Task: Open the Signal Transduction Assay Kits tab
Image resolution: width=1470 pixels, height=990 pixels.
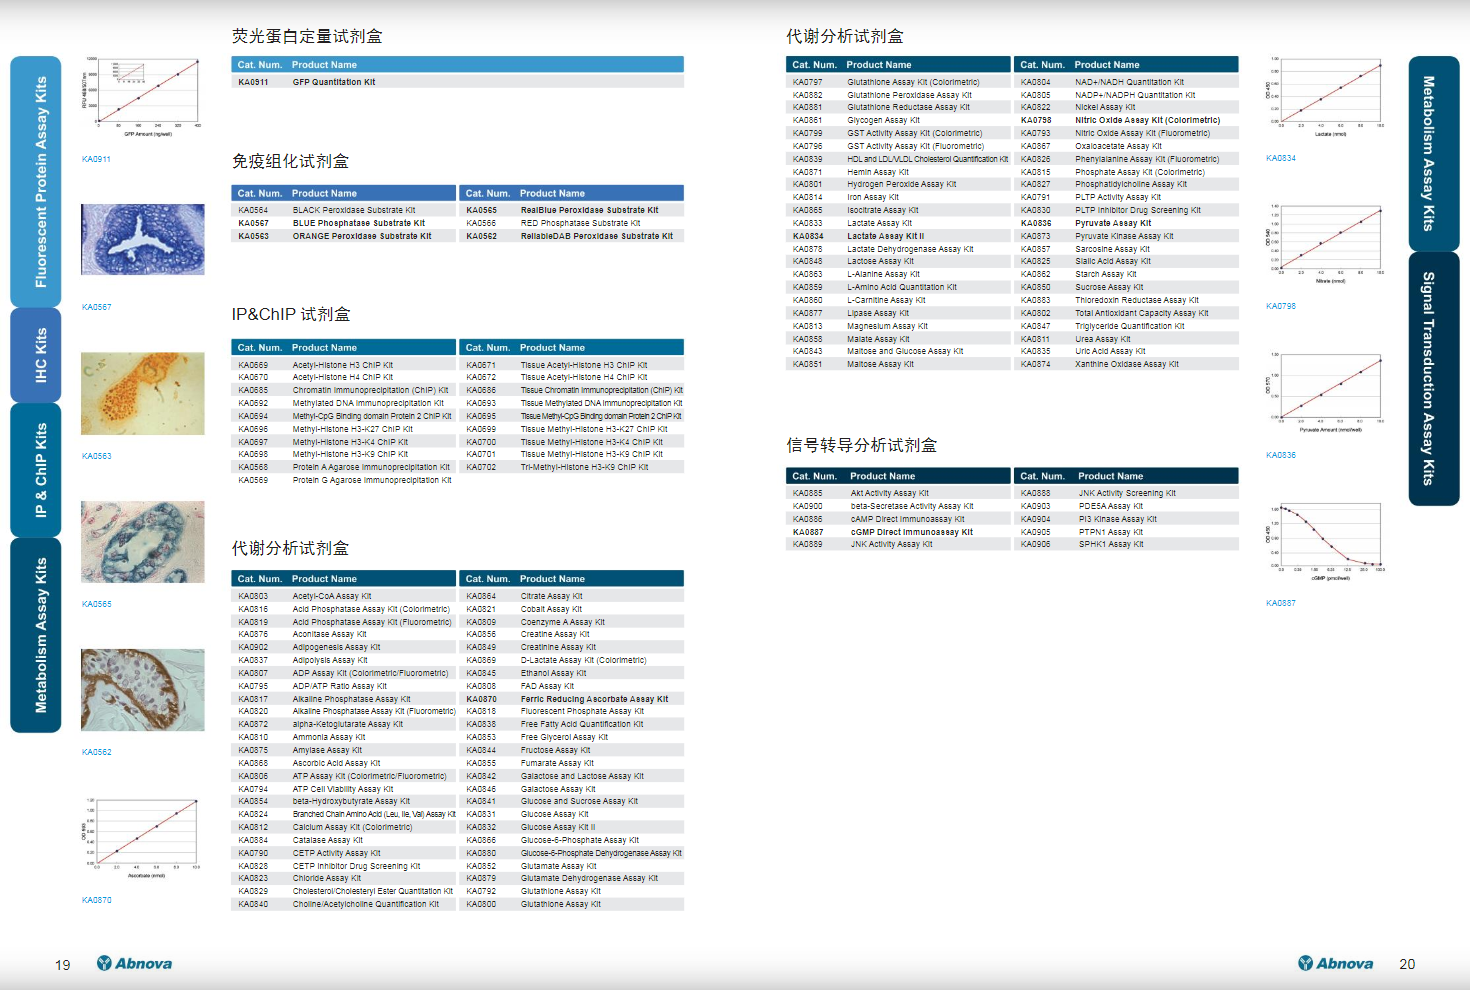Action: (1433, 378)
